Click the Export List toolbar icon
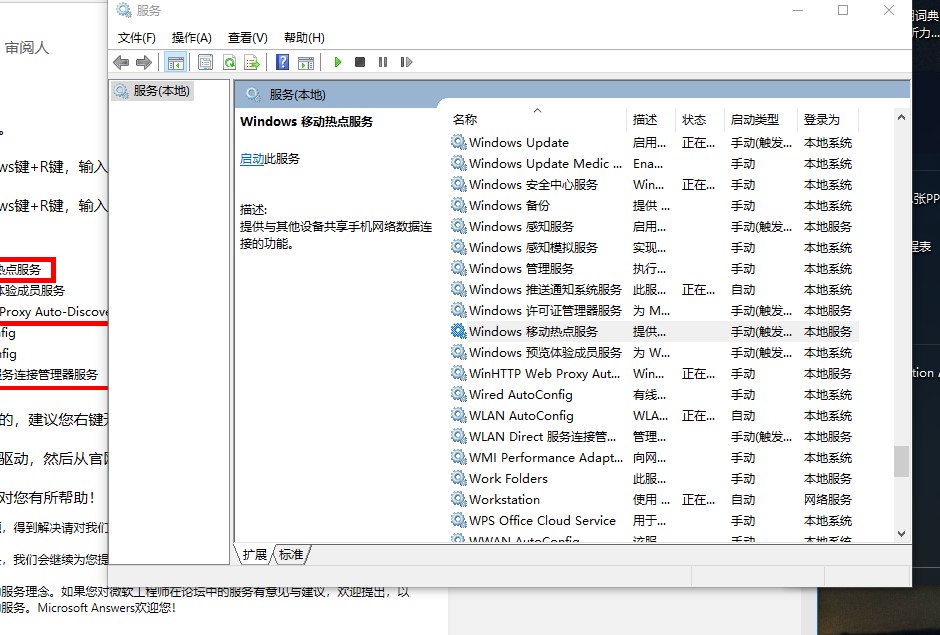Image resolution: width=940 pixels, height=635 pixels. pos(252,62)
